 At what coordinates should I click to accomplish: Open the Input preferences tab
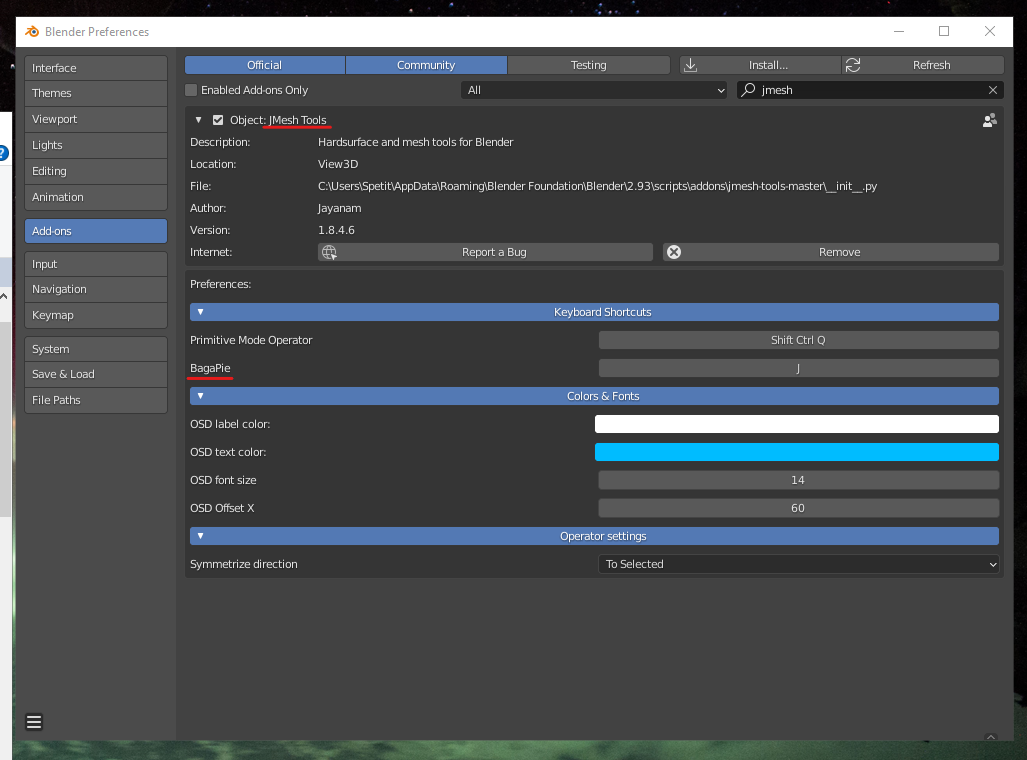click(x=96, y=264)
